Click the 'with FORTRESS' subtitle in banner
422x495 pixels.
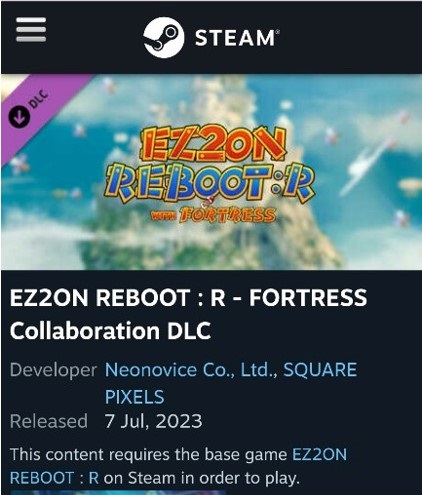coord(213,215)
